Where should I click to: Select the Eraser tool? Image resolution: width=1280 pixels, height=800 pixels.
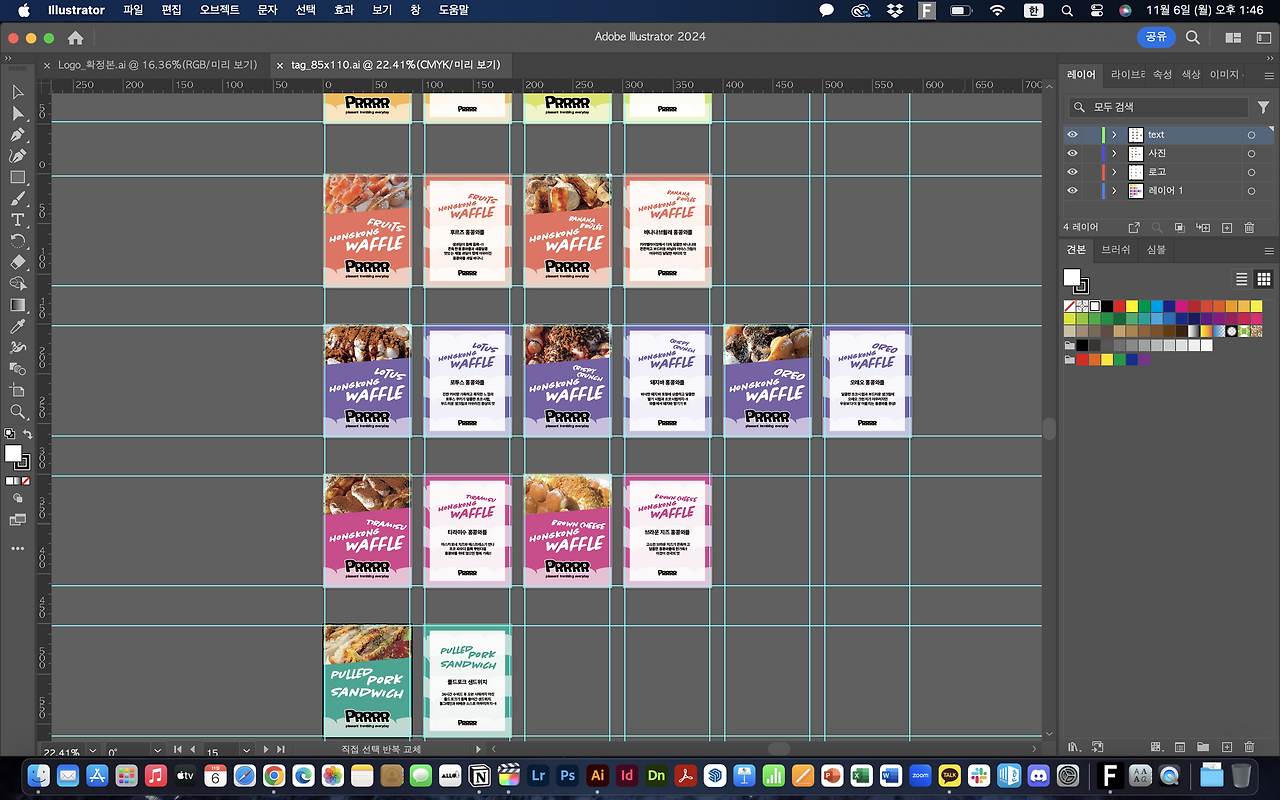pos(18,262)
